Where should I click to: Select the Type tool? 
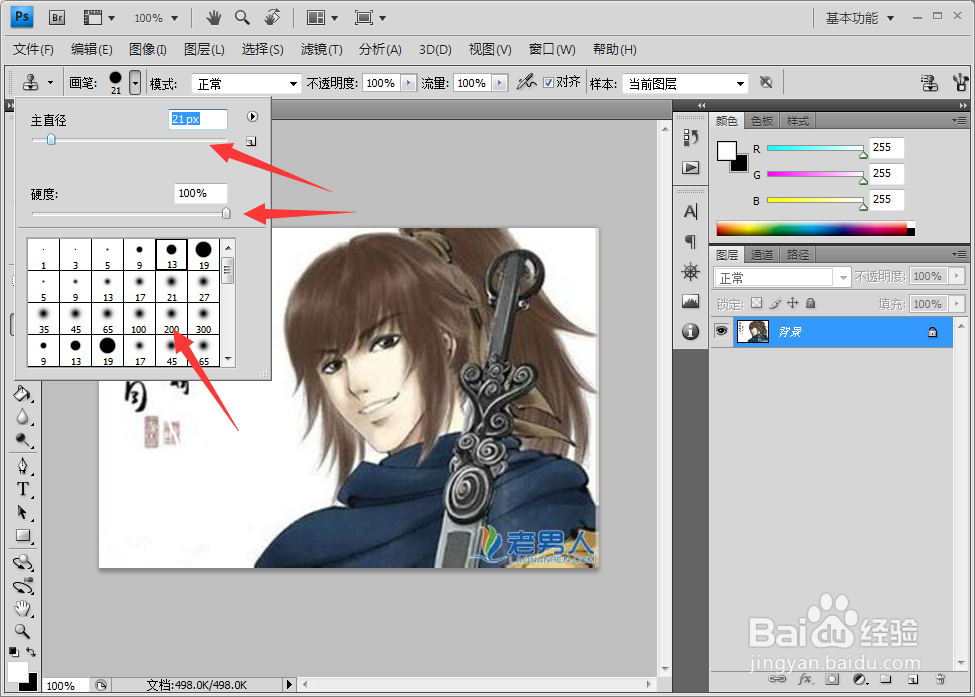click(23, 489)
